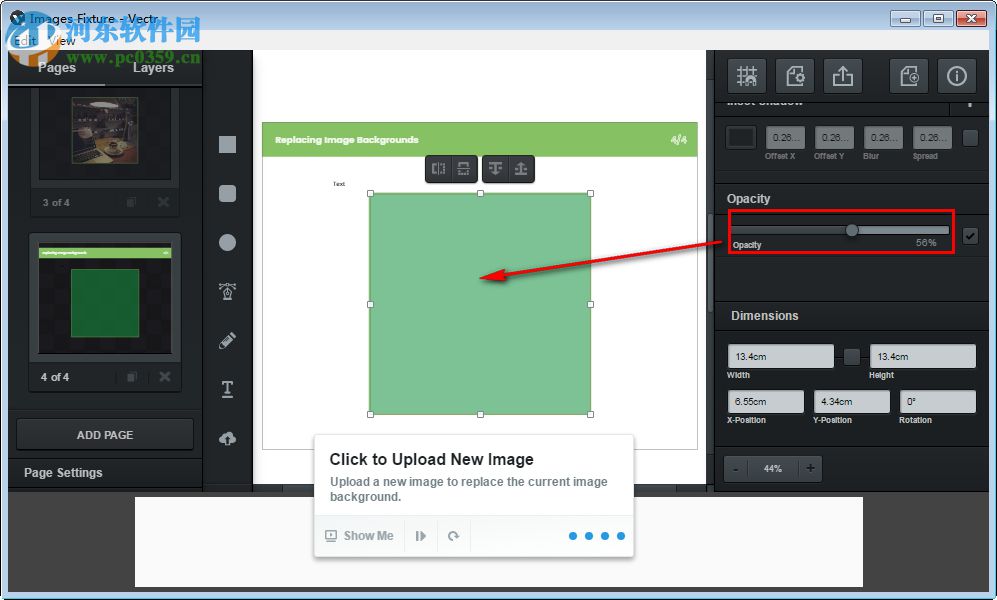Viewport: 997px width, 600px height.
Task: Click the Export share icon
Action: click(x=842, y=76)
